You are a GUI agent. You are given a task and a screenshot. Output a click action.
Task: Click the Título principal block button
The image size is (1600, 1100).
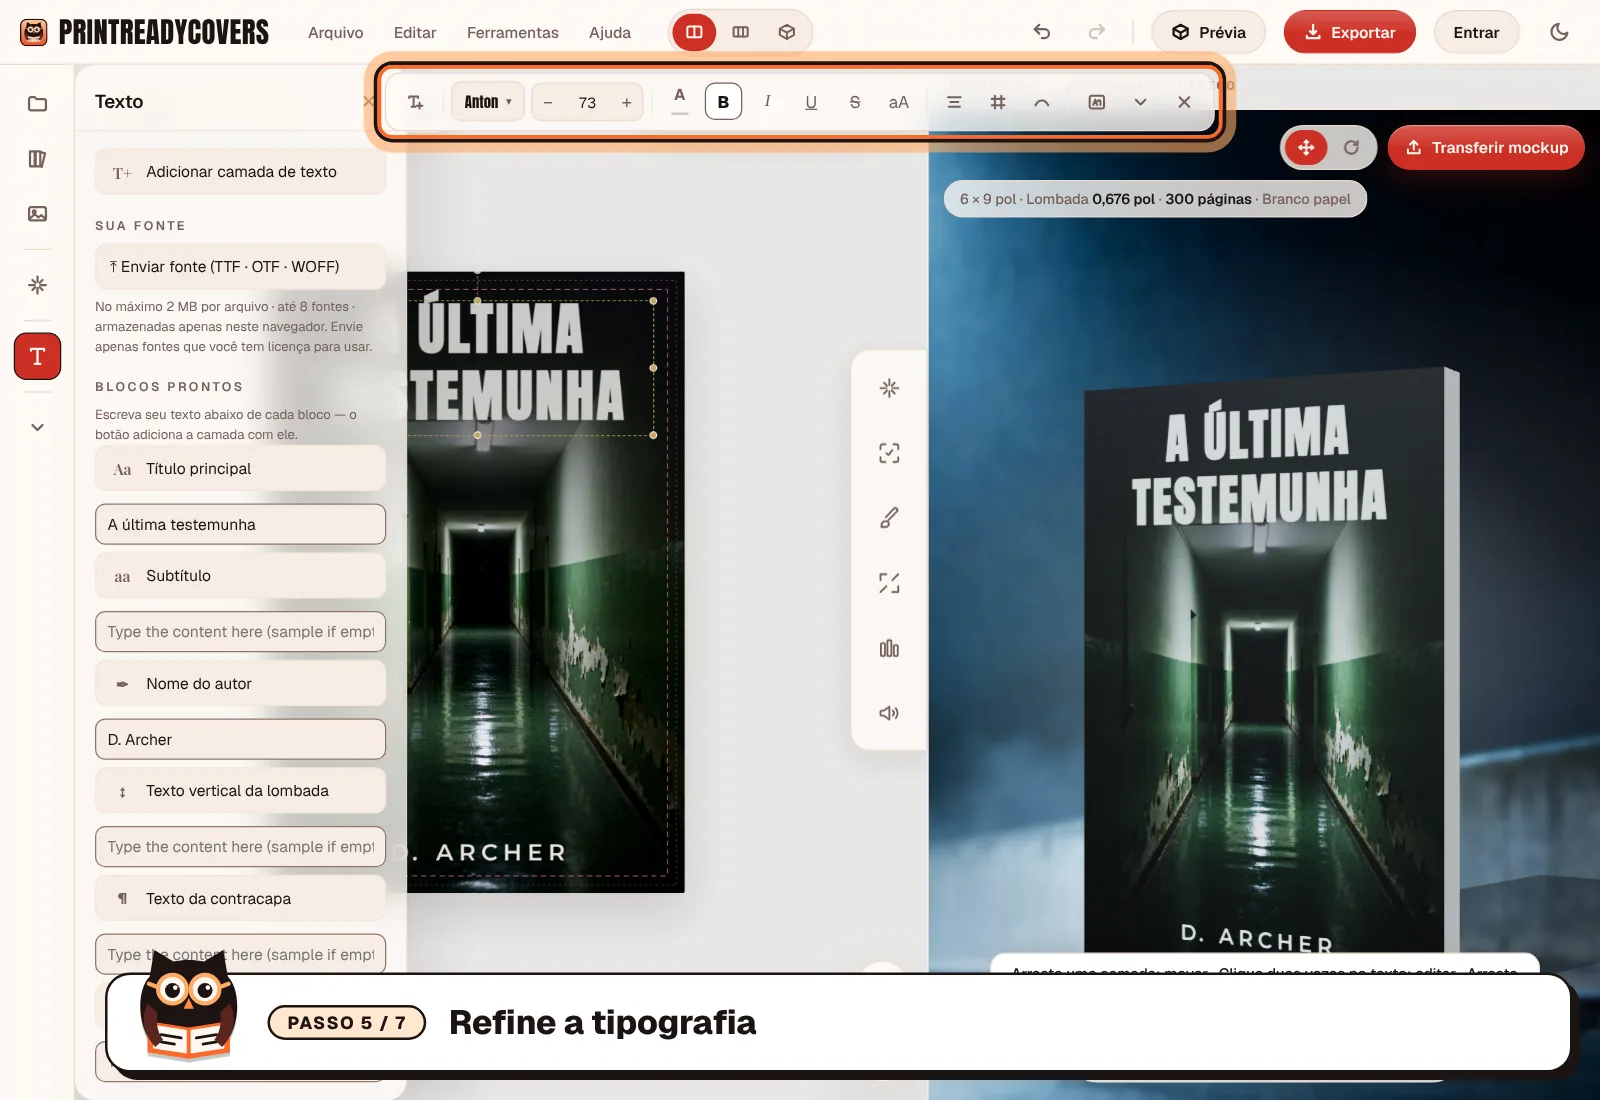pos(240,469)
